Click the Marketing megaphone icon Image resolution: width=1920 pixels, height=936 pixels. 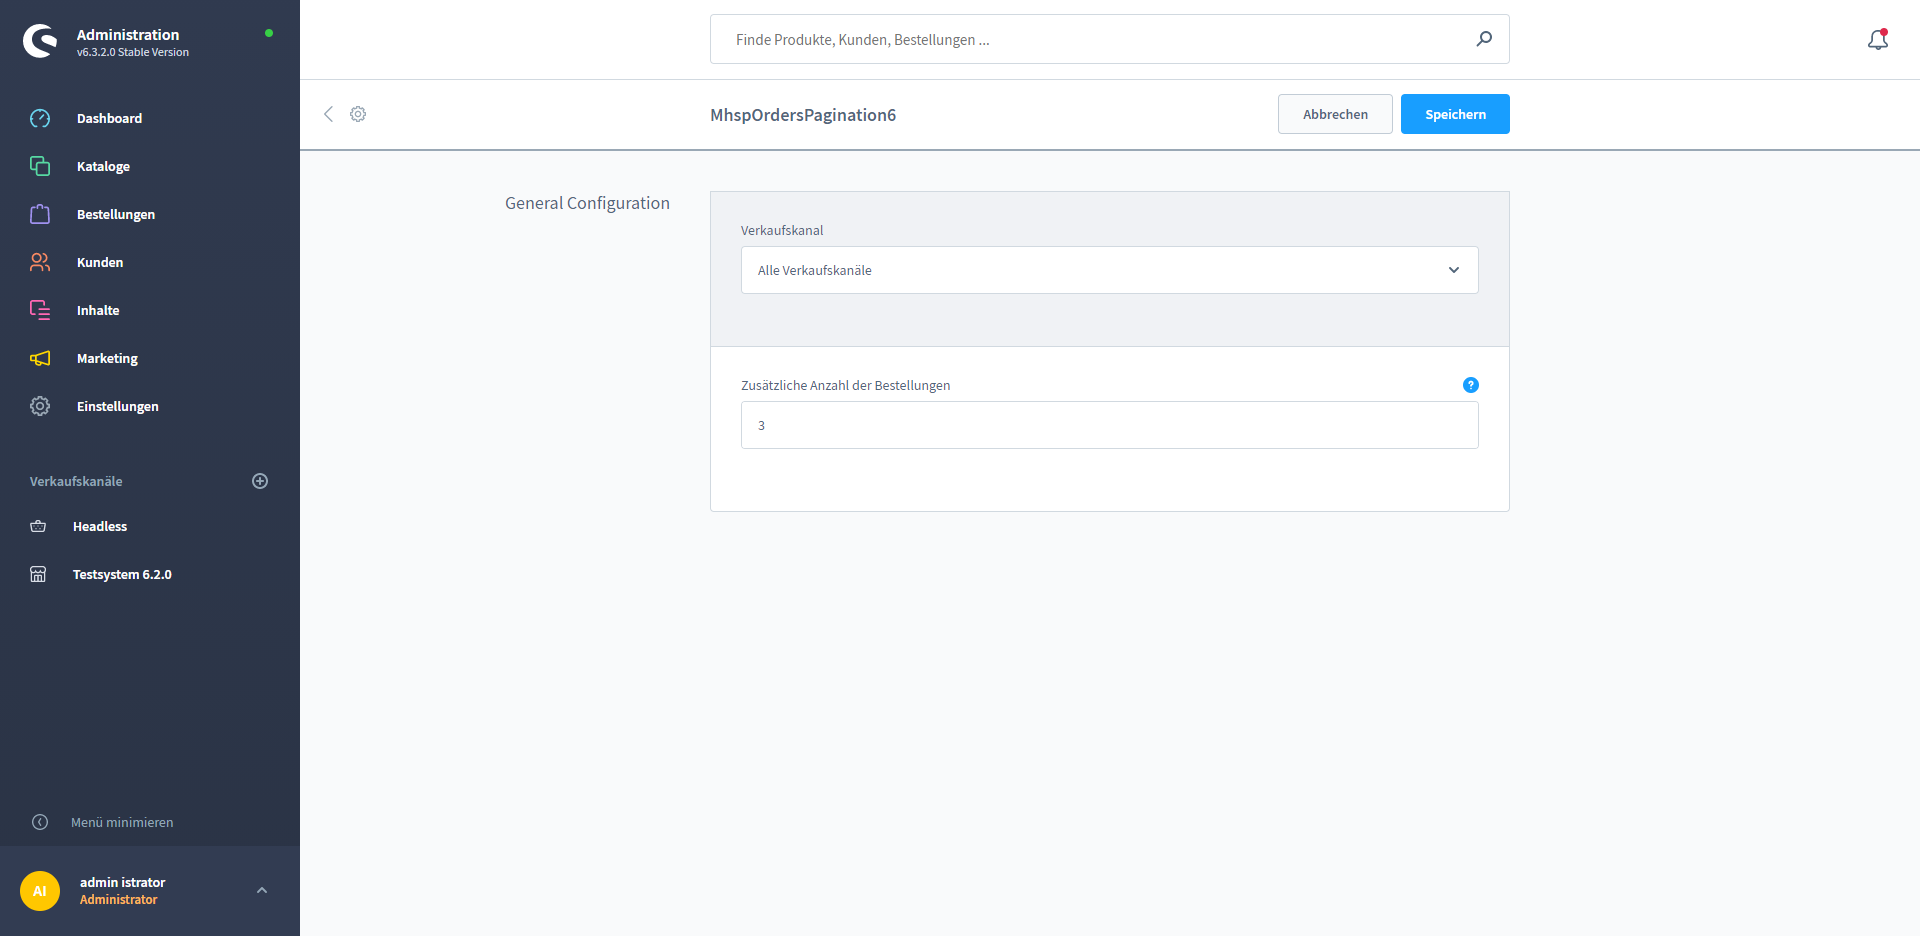pyautogui.click(x=40, y=358)
